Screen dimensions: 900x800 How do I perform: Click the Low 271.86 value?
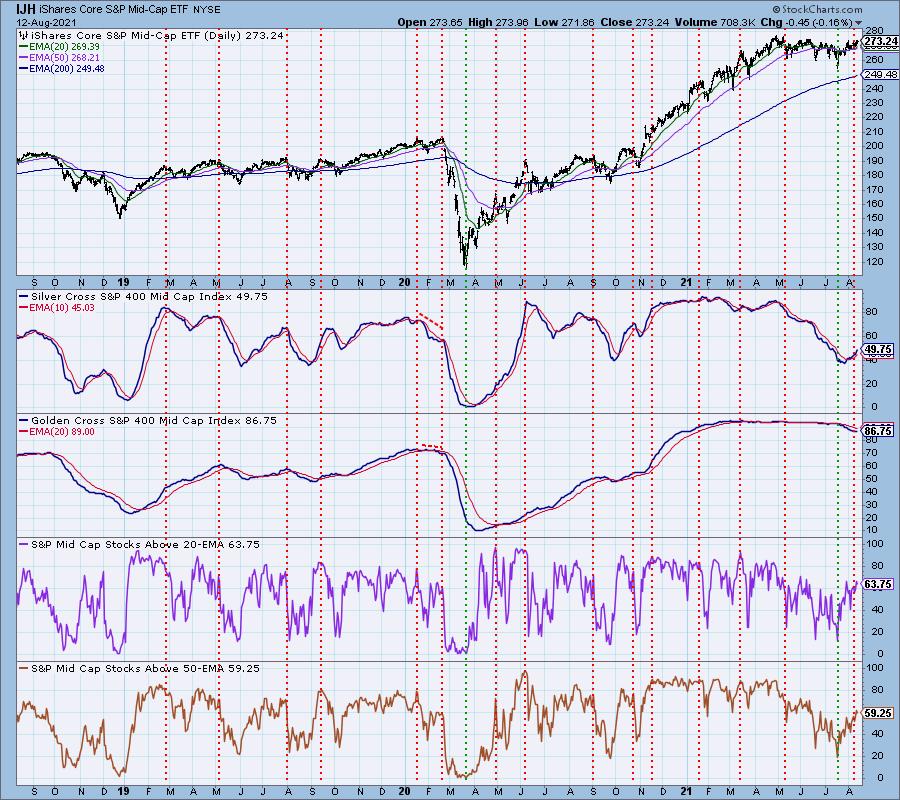(x=564, y=22)
